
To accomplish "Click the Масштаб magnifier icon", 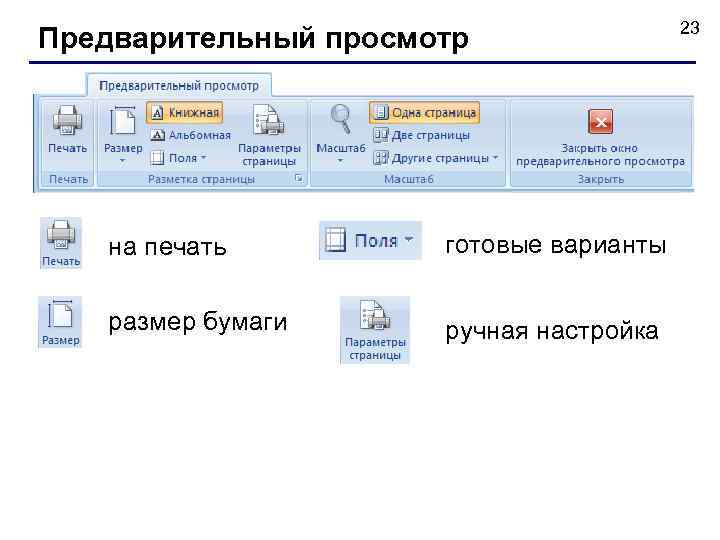I will [341, 119].
